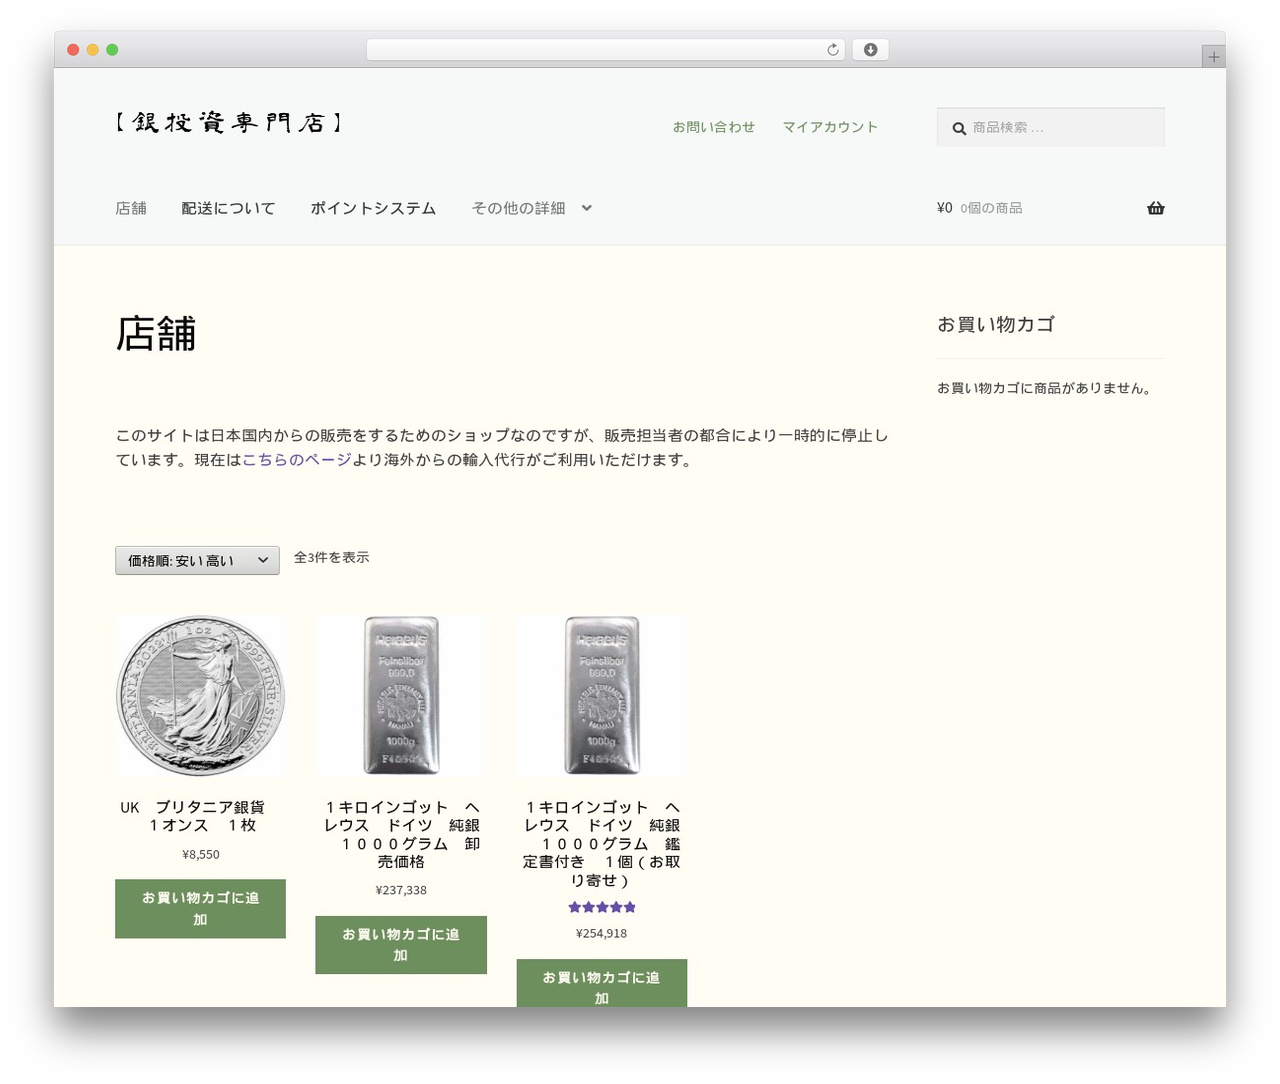Click the yellow window minimize button
The width and height of the screenshot is (1280, 1084).
92,50
